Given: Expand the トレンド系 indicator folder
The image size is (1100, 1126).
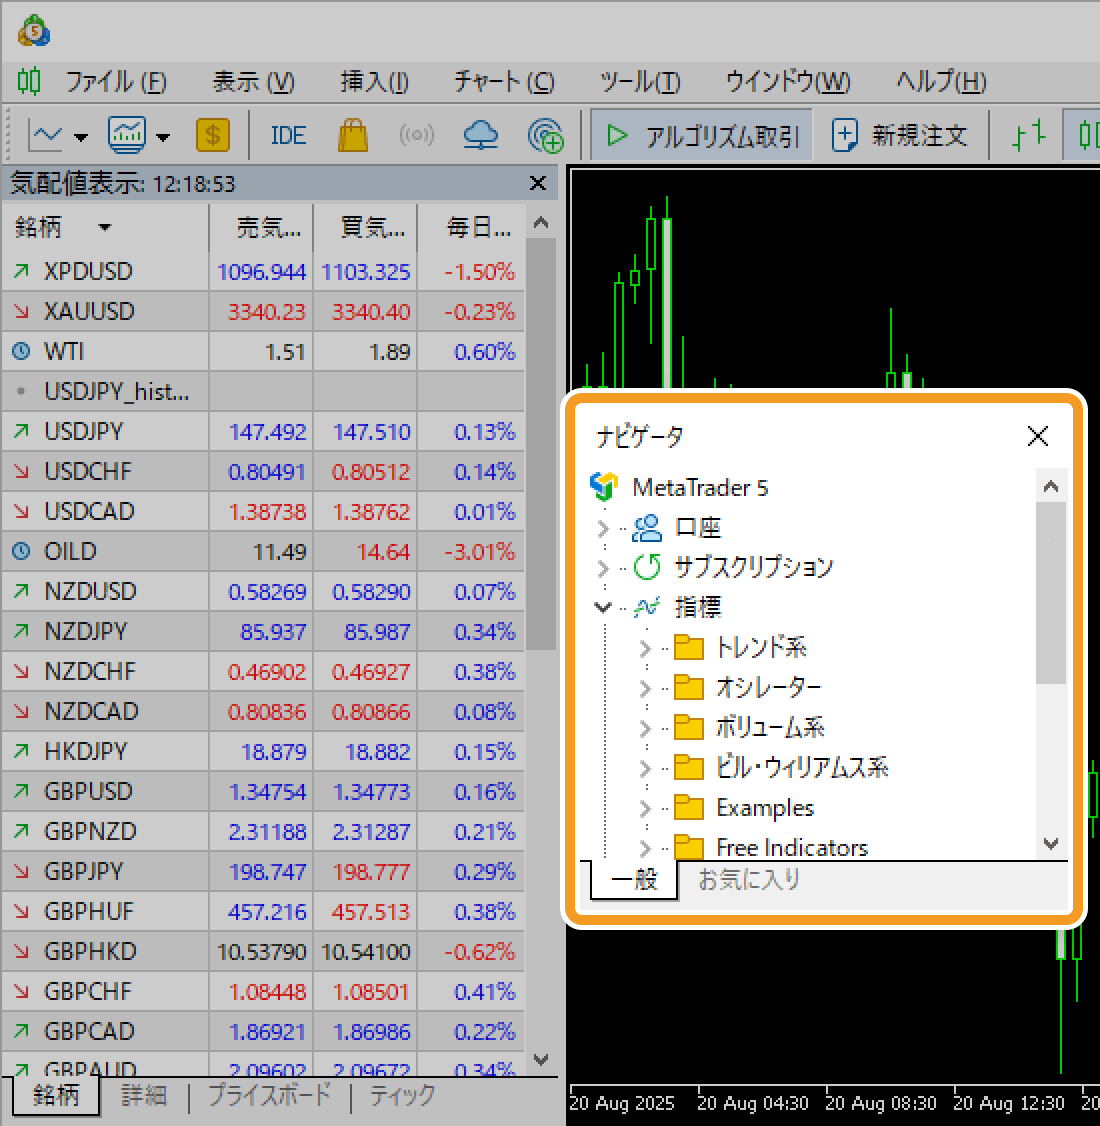Looking at the screenshot, I should tap(645, 648).
